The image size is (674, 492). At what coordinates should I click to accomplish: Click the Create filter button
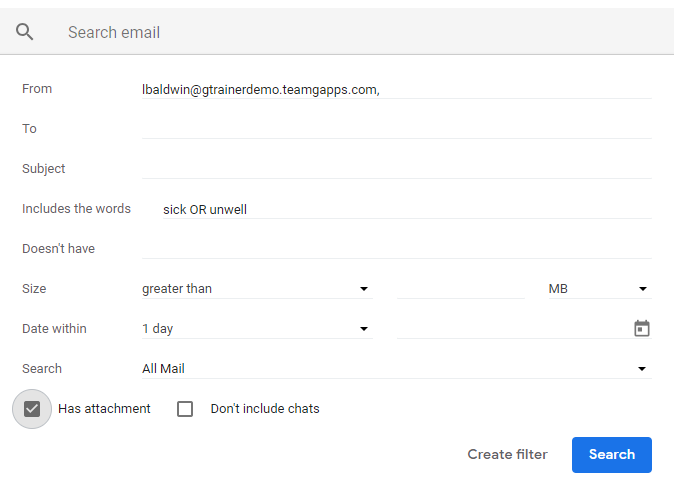(507, 455)
